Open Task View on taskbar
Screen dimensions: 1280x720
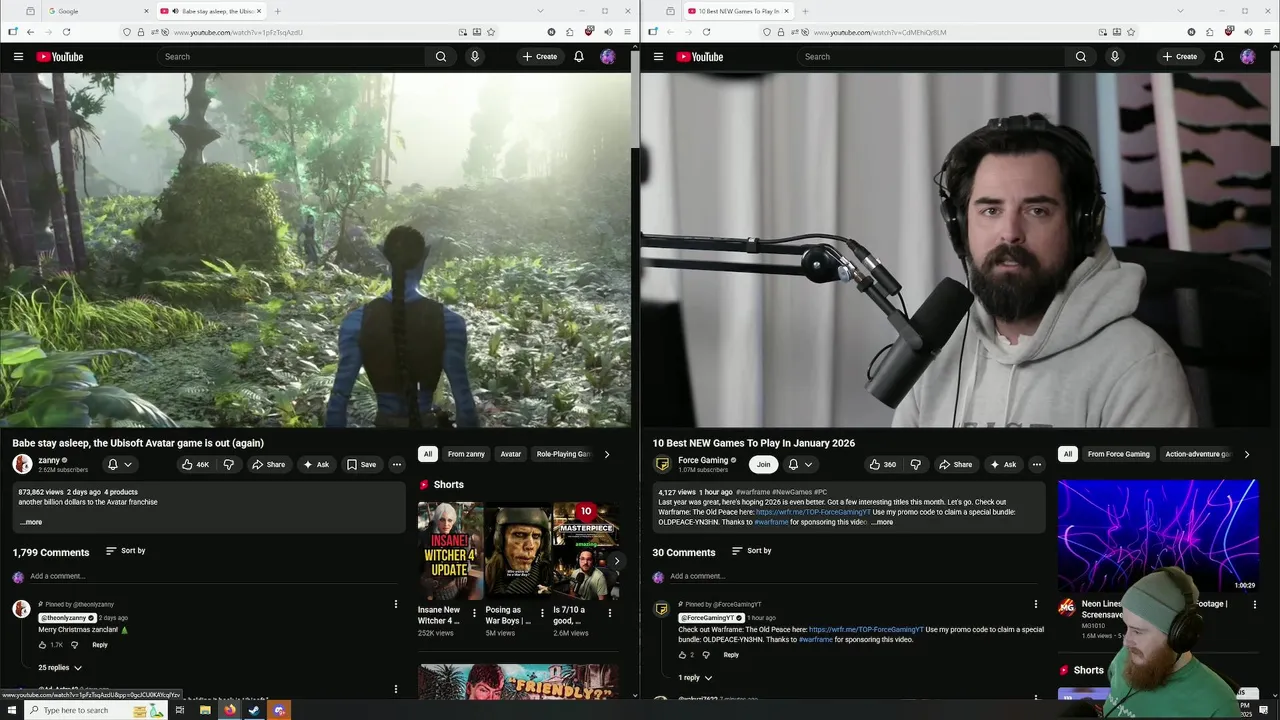[180, 710]
